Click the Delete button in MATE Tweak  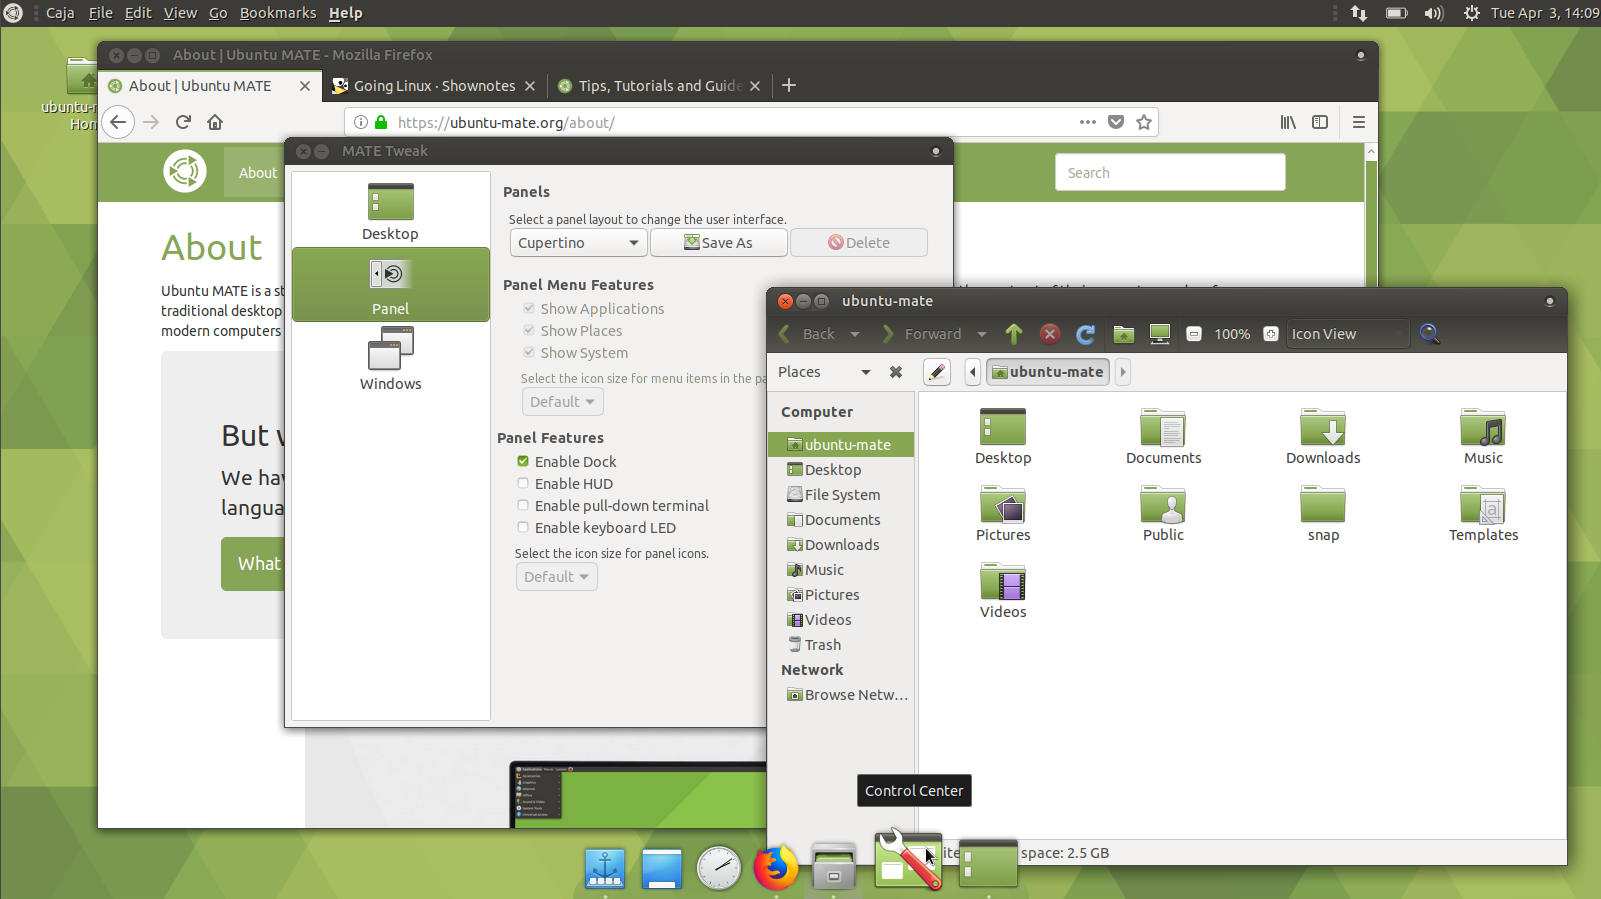pyautogui.click(x=859, y=243)
